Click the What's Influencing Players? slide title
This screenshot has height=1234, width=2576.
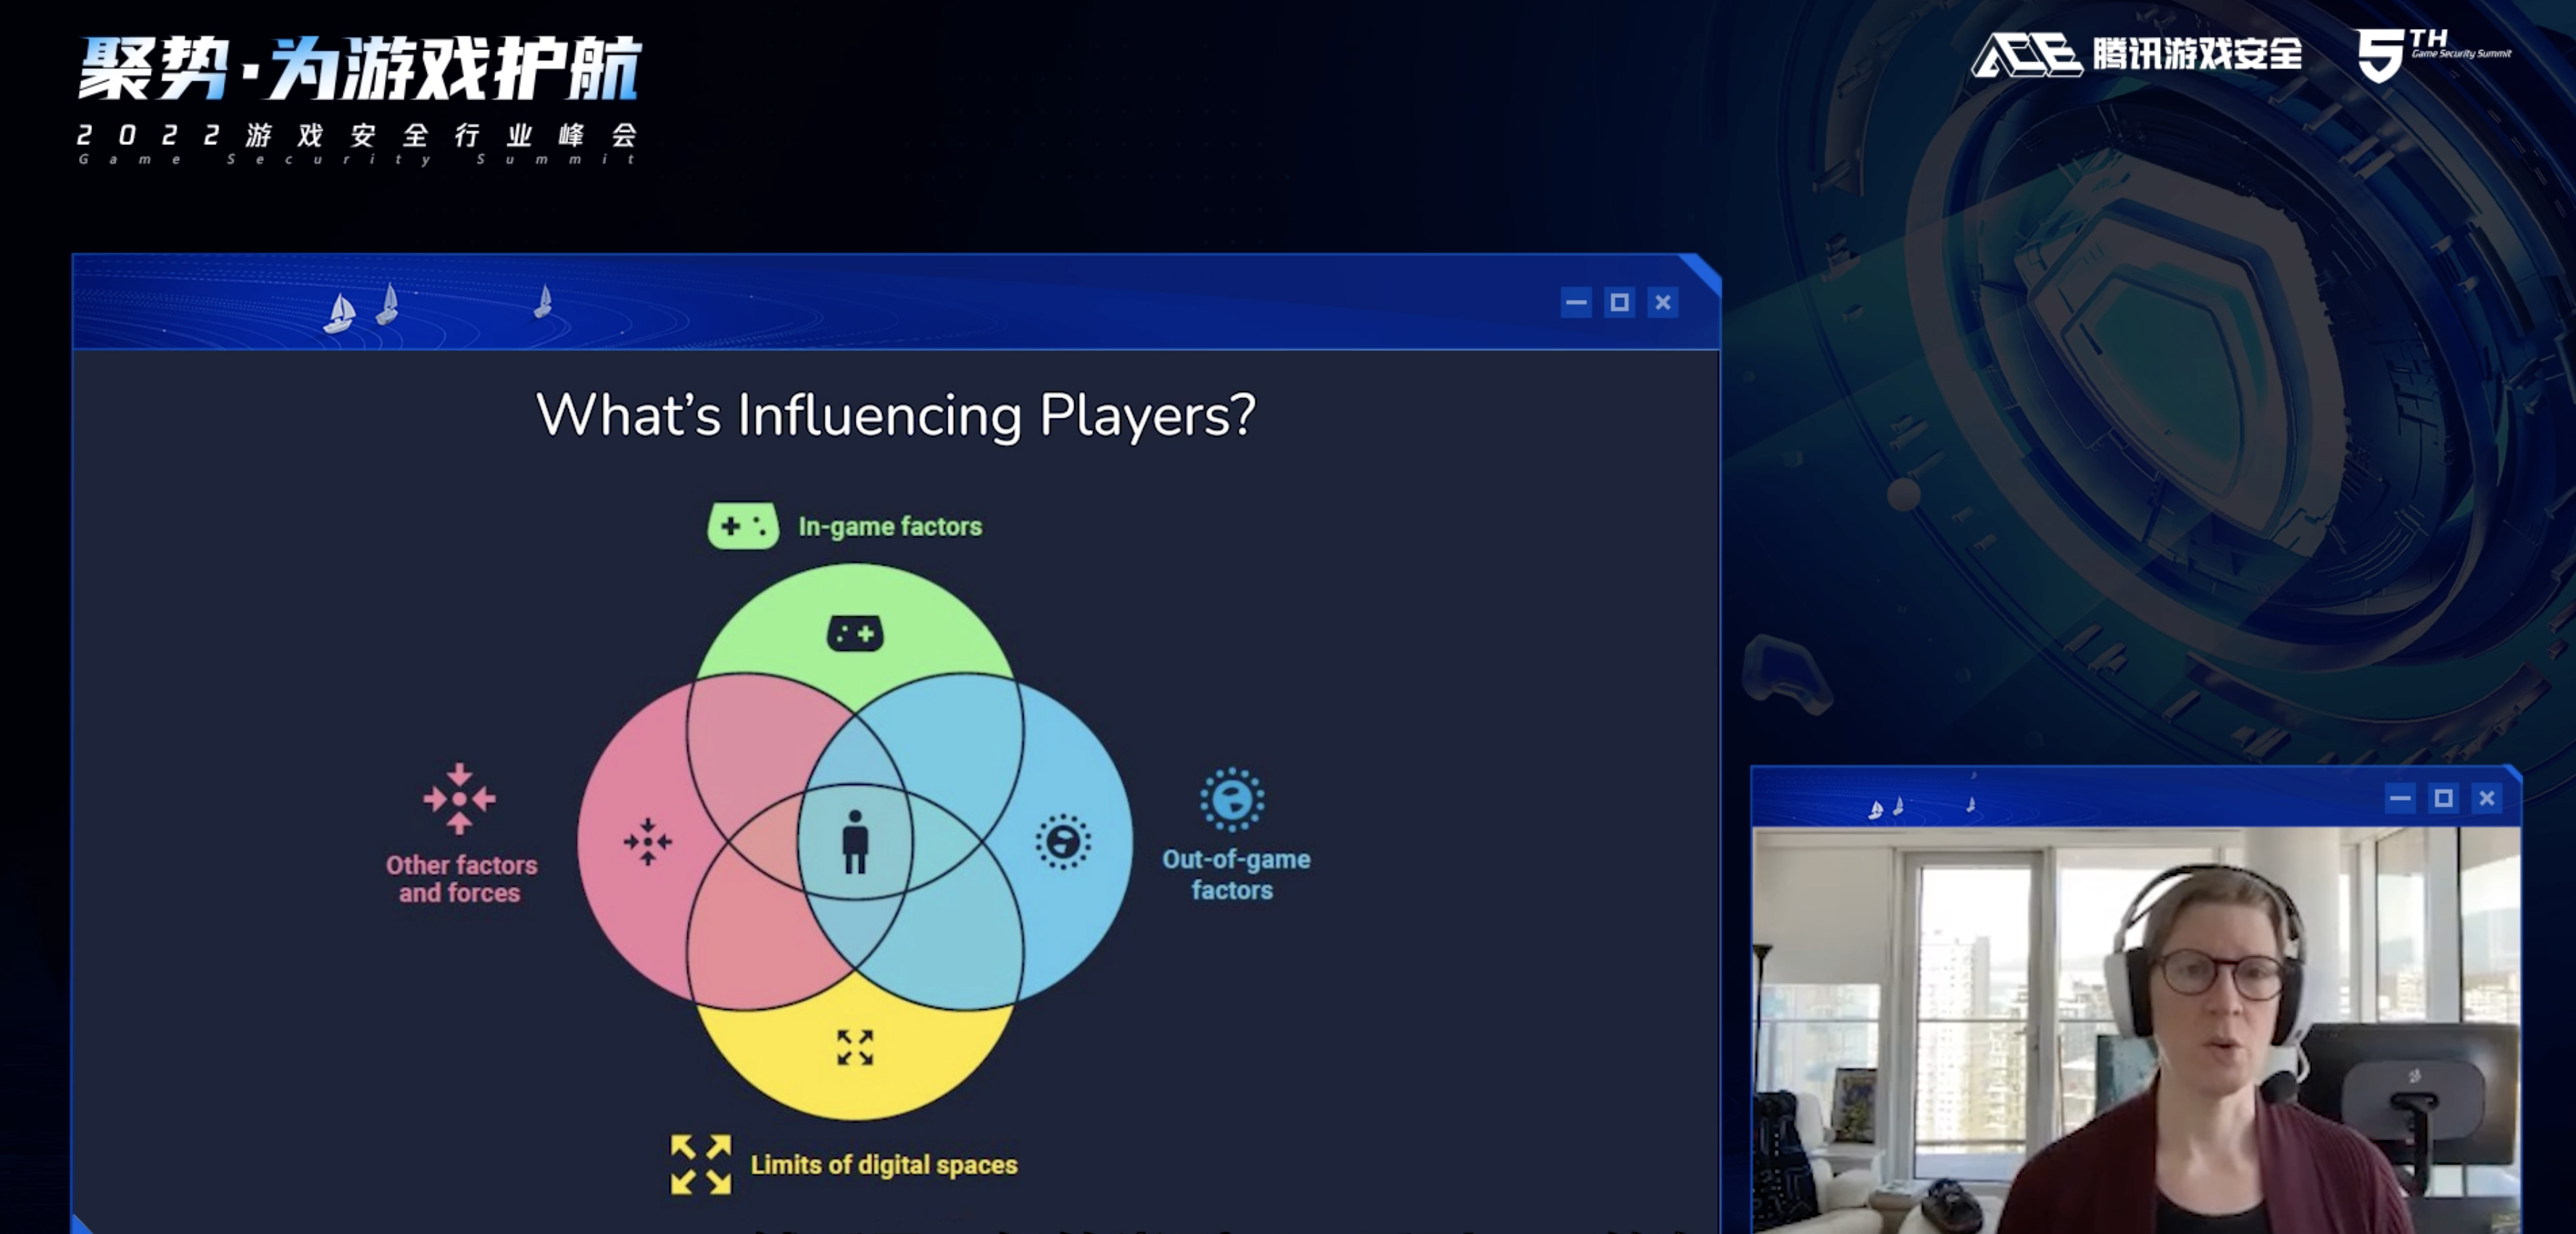pos(896,415)
